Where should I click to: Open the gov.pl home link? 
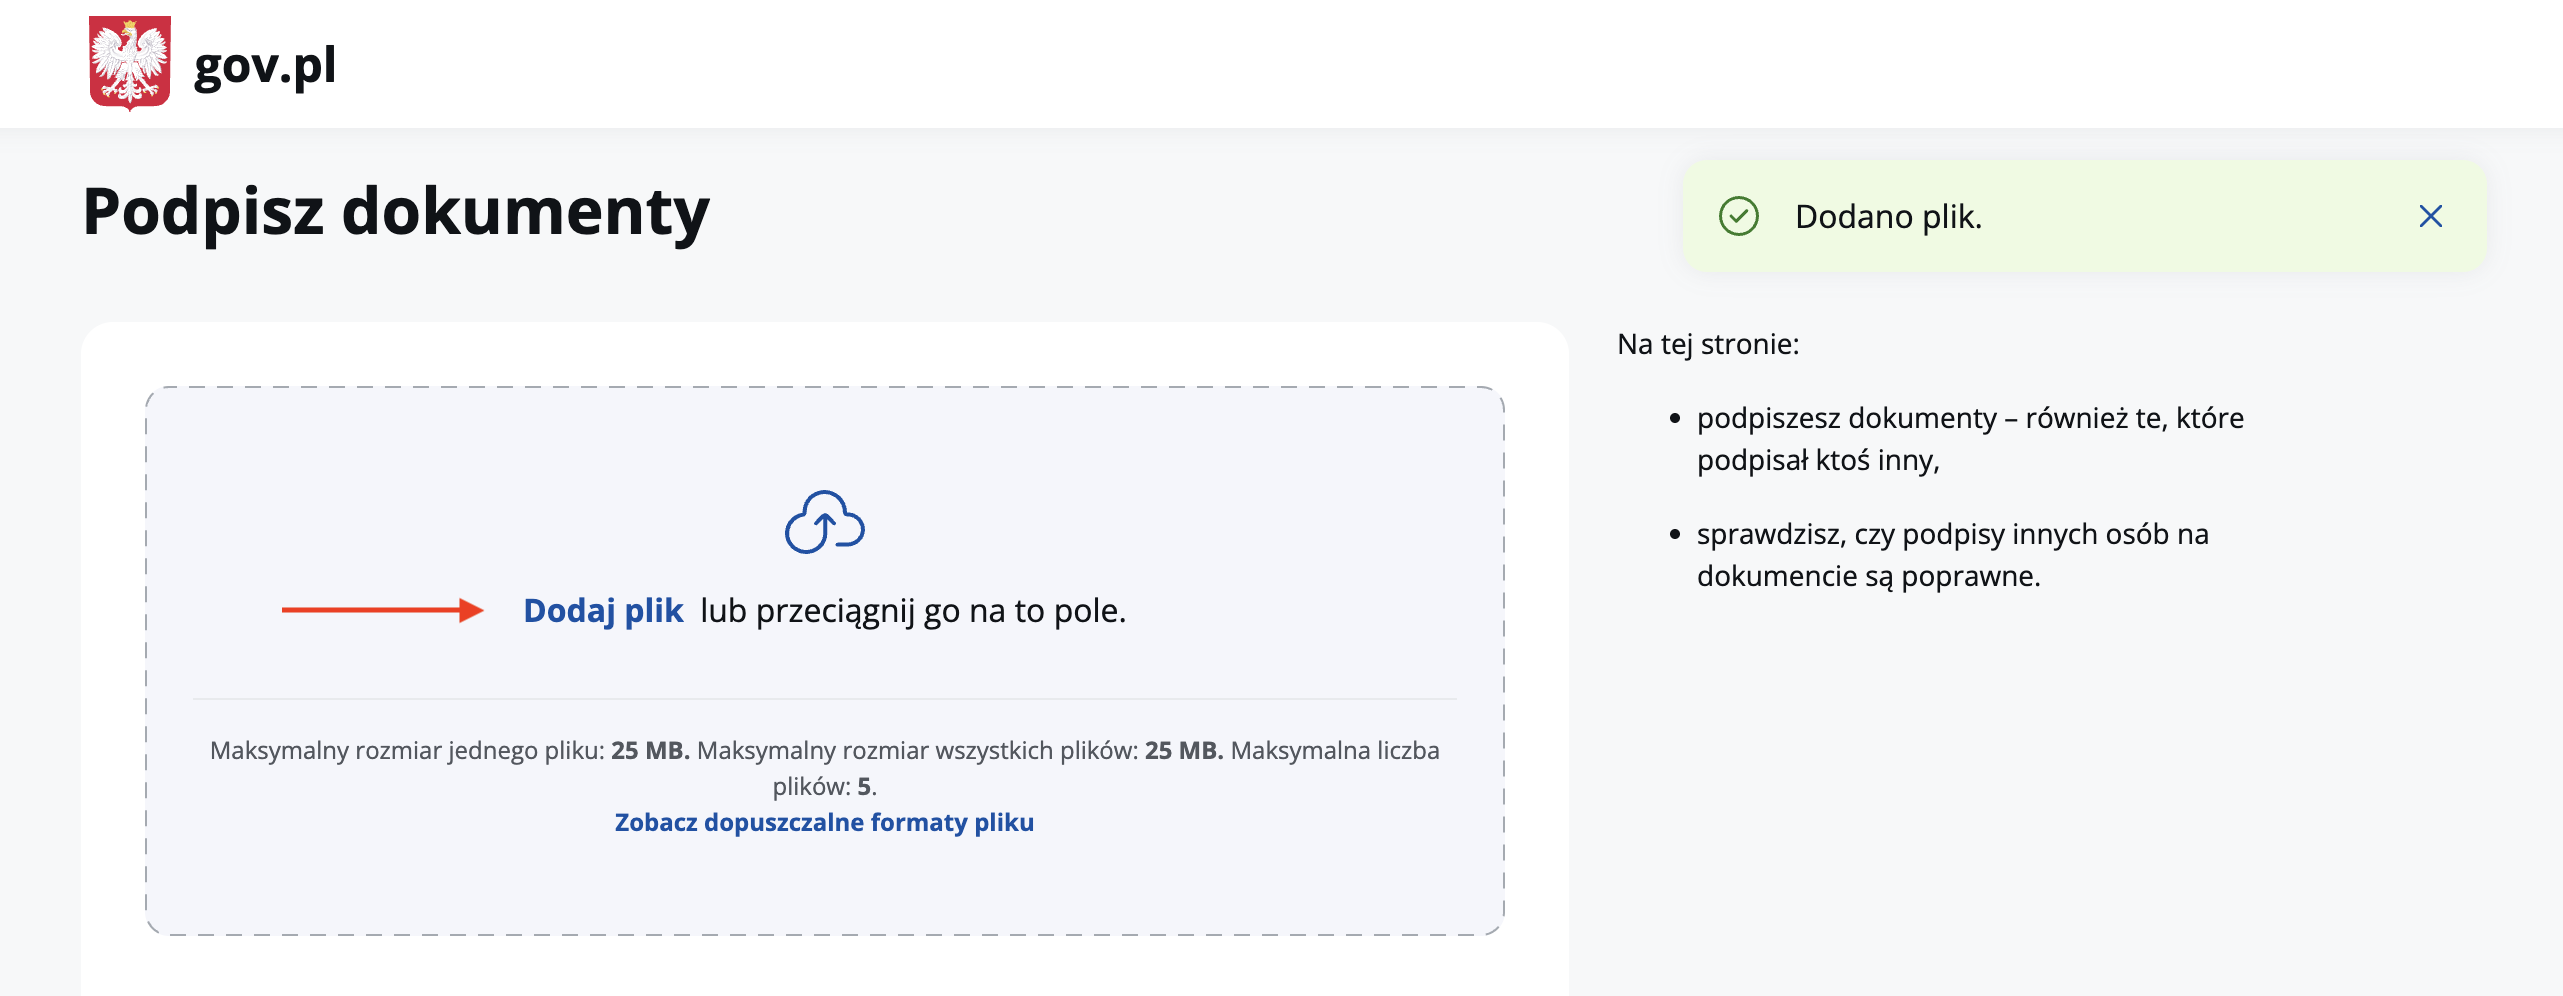tap(265, 66)
